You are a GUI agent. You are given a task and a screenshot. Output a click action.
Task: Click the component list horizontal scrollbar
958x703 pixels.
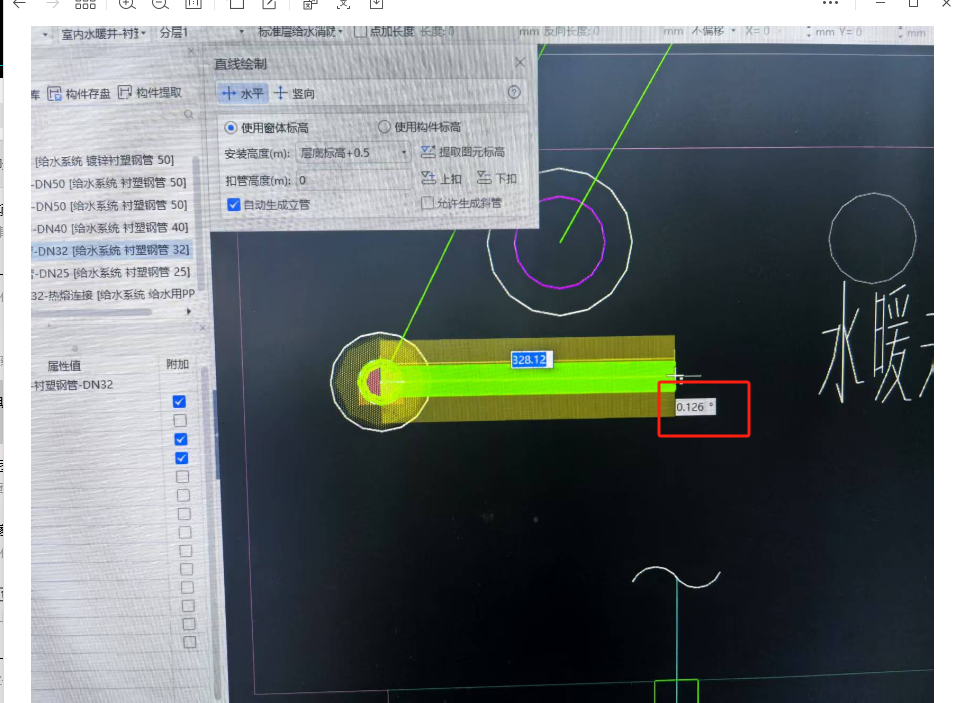(92, 312)
